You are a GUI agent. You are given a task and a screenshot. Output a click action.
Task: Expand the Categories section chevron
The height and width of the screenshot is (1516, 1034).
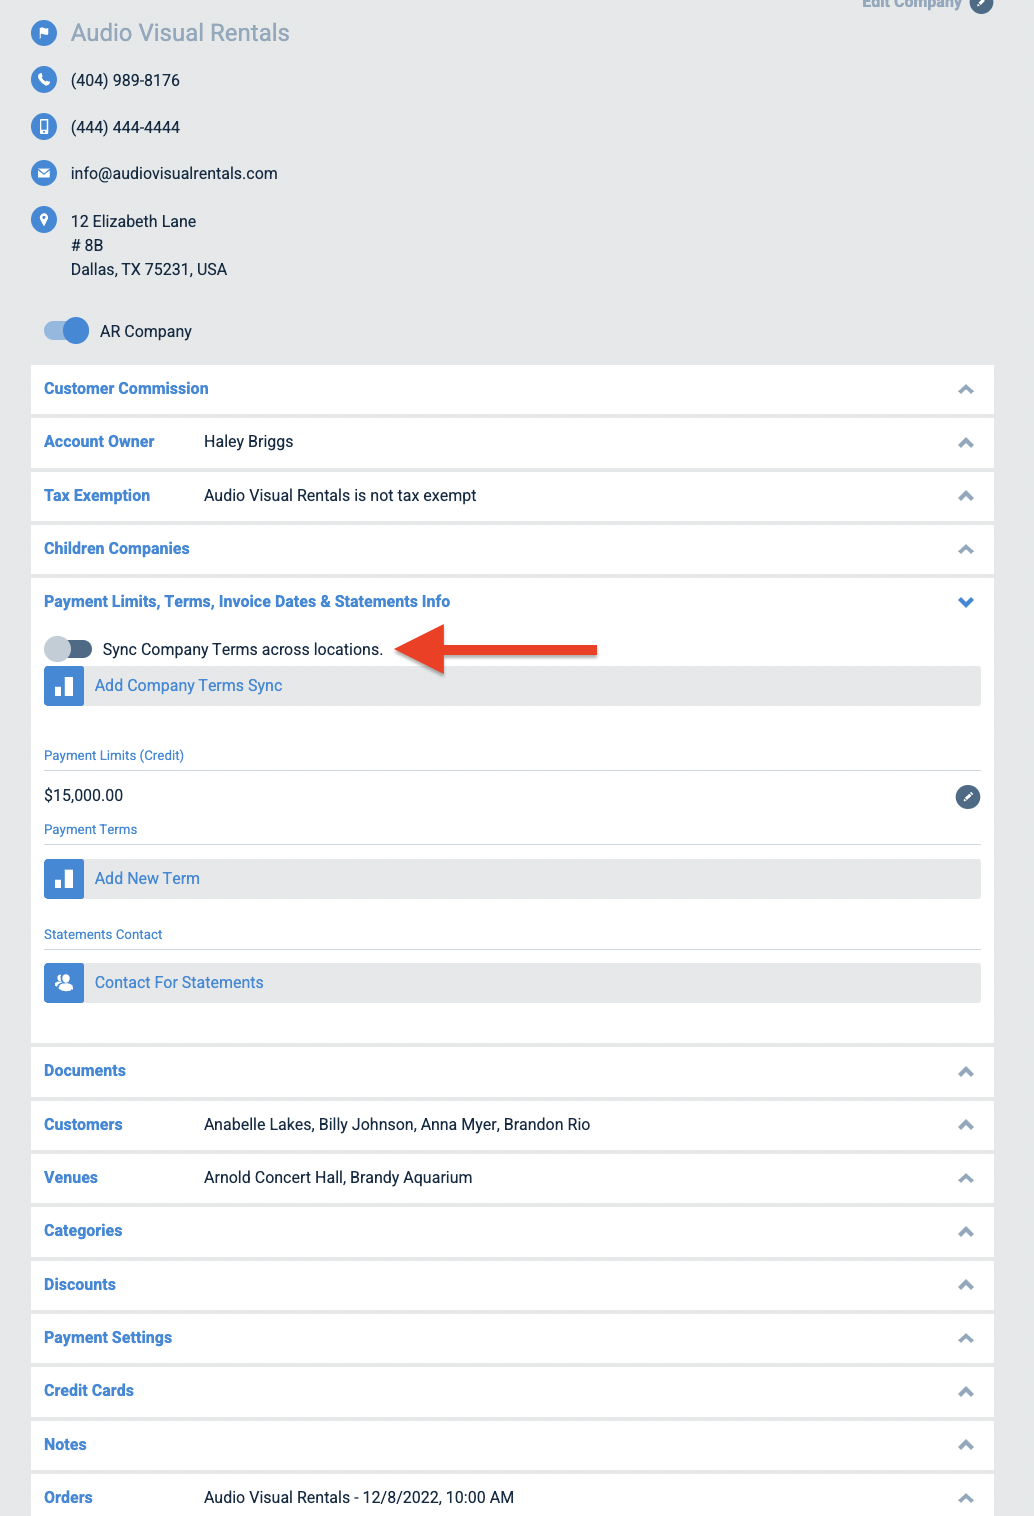(966, 1232)
